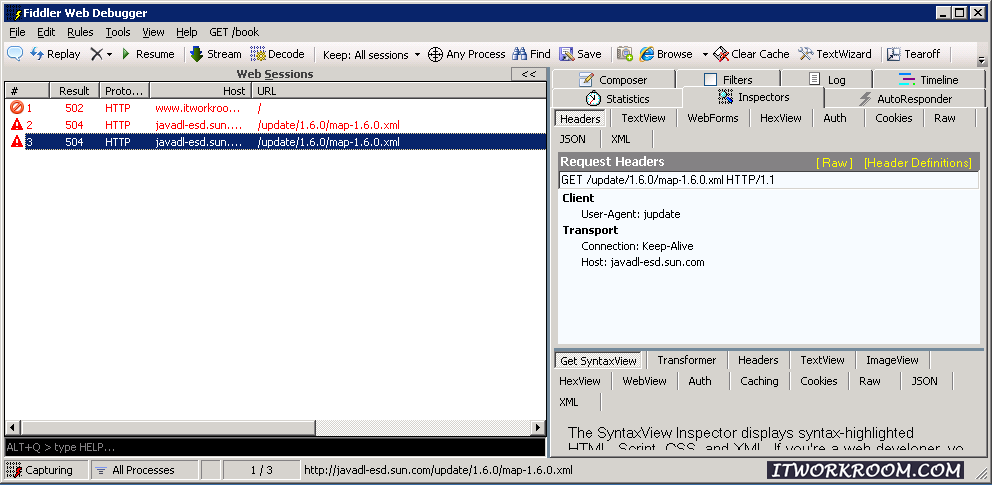Switch to the Inspectors tab
The width and height of the screenshot is (992, 485).
tap(753, 97)
